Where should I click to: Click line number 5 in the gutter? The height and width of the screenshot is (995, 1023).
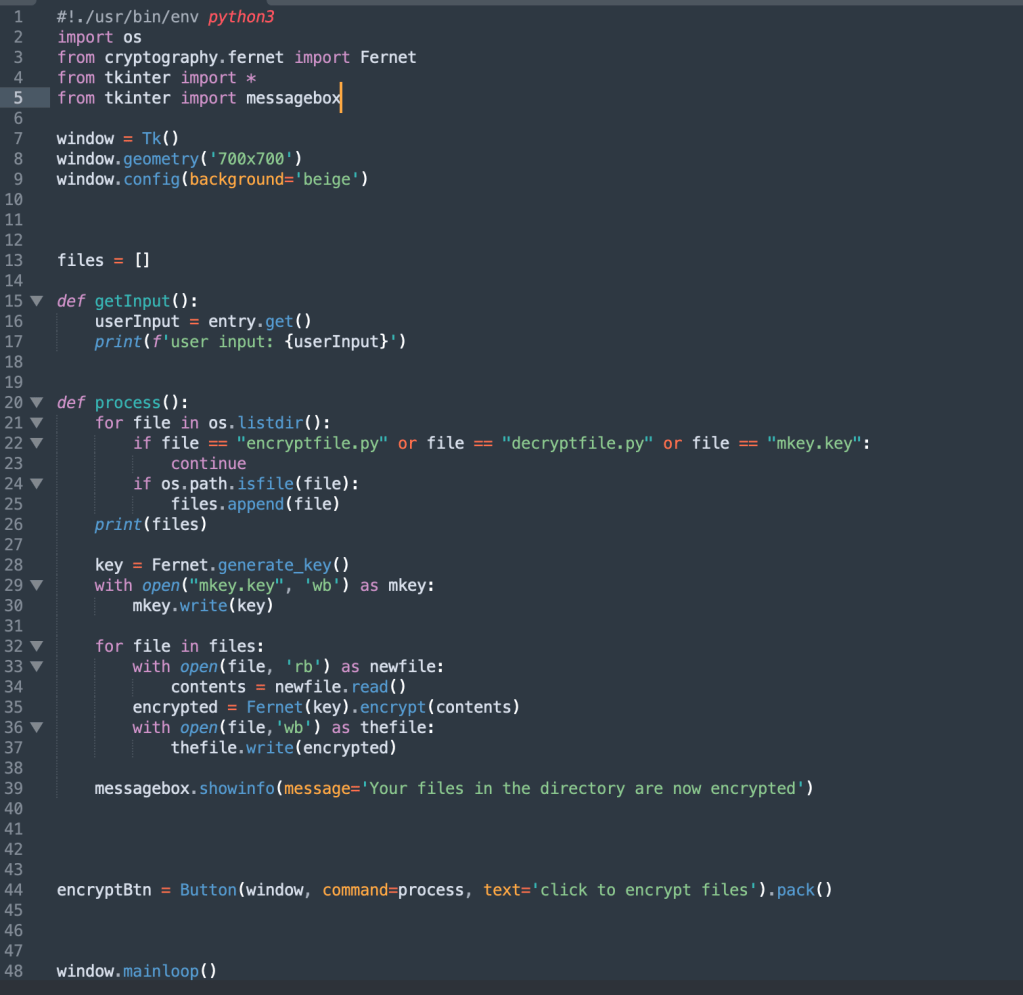(17, 98)
